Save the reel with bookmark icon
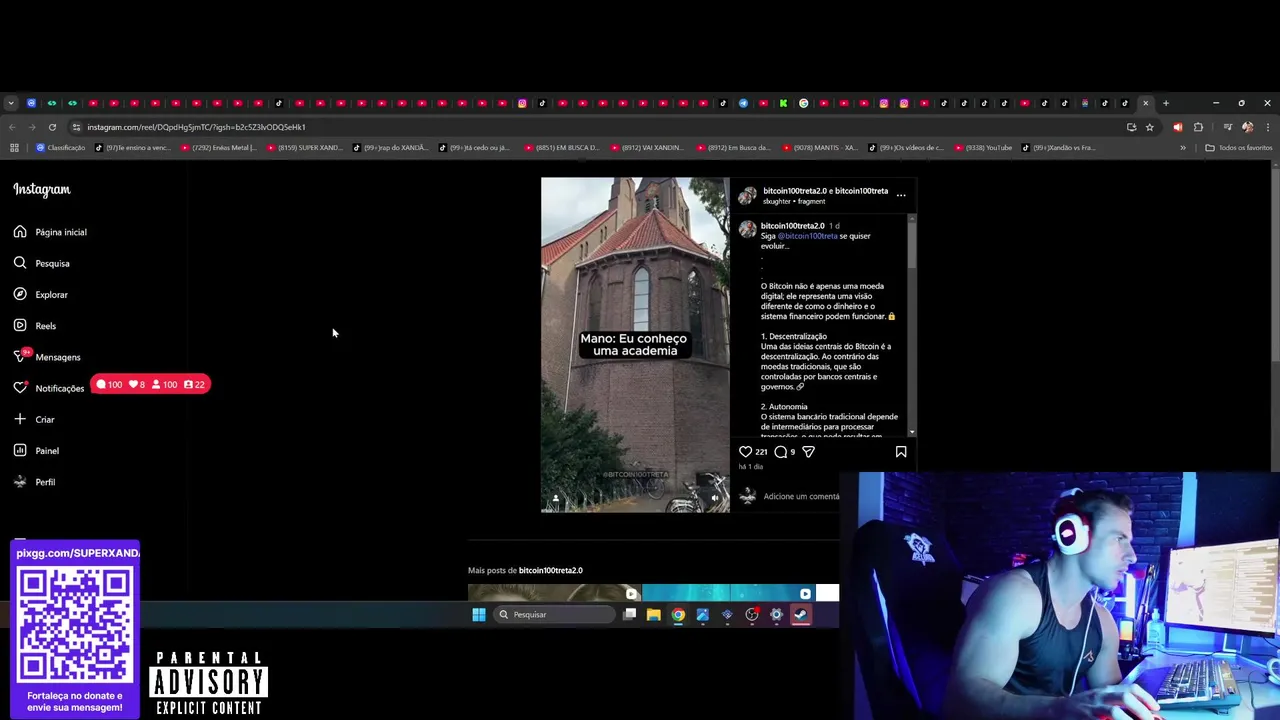 (x=901, y=452)
